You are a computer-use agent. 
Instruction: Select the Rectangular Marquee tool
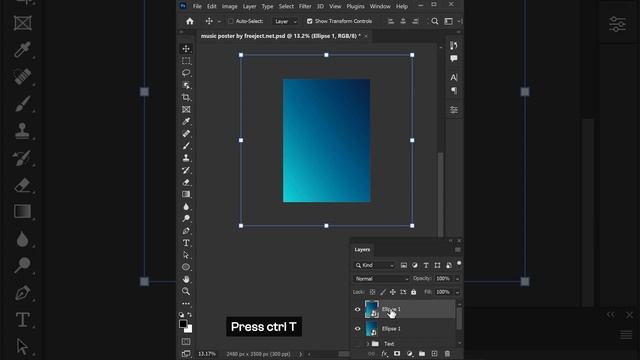(186, 61)
